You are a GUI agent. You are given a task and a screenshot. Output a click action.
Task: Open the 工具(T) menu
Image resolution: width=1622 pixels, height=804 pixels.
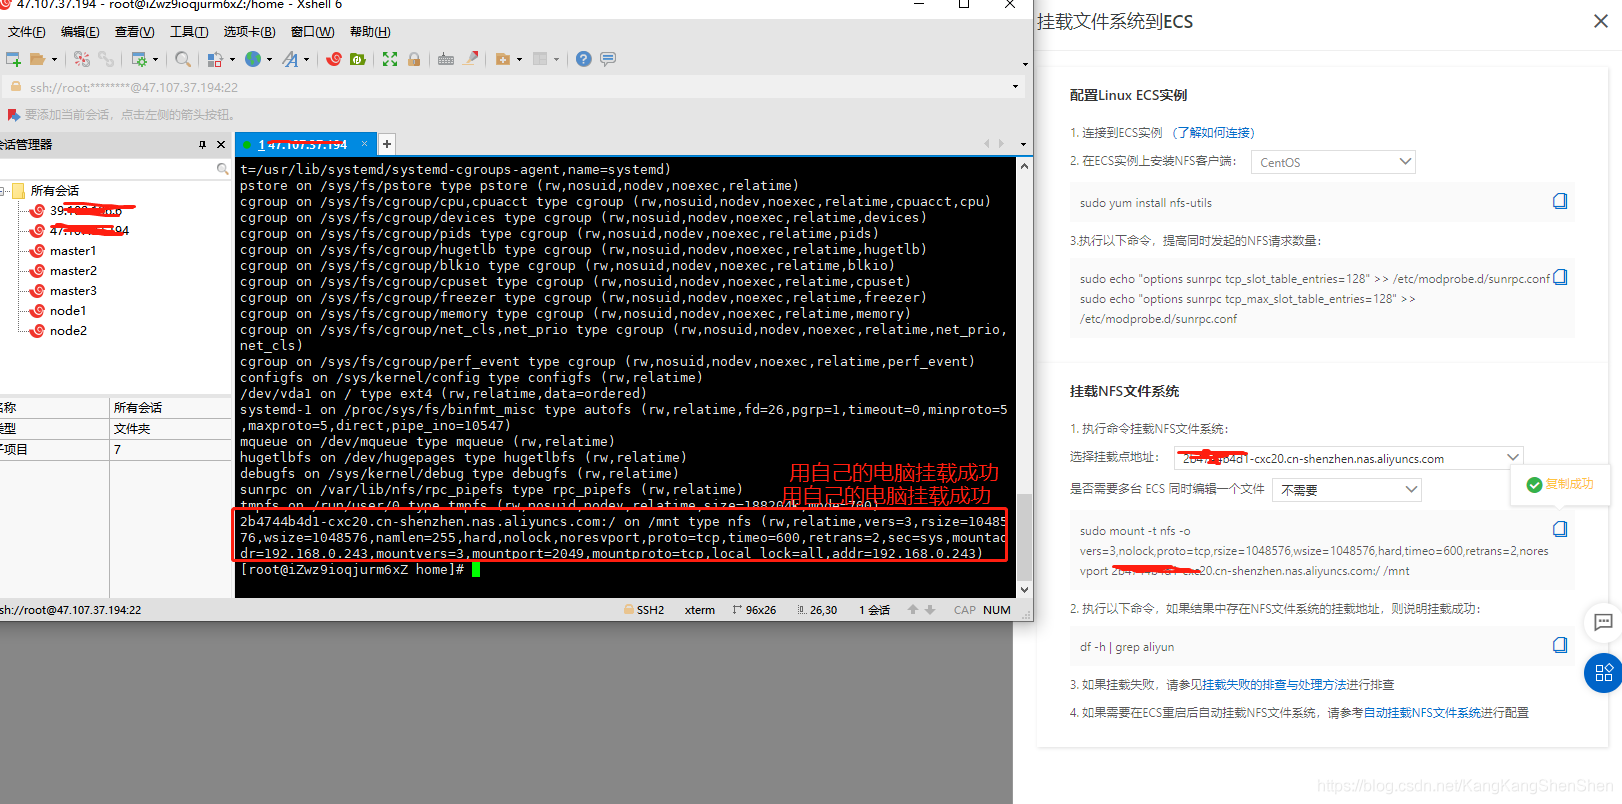pos(189,32)
